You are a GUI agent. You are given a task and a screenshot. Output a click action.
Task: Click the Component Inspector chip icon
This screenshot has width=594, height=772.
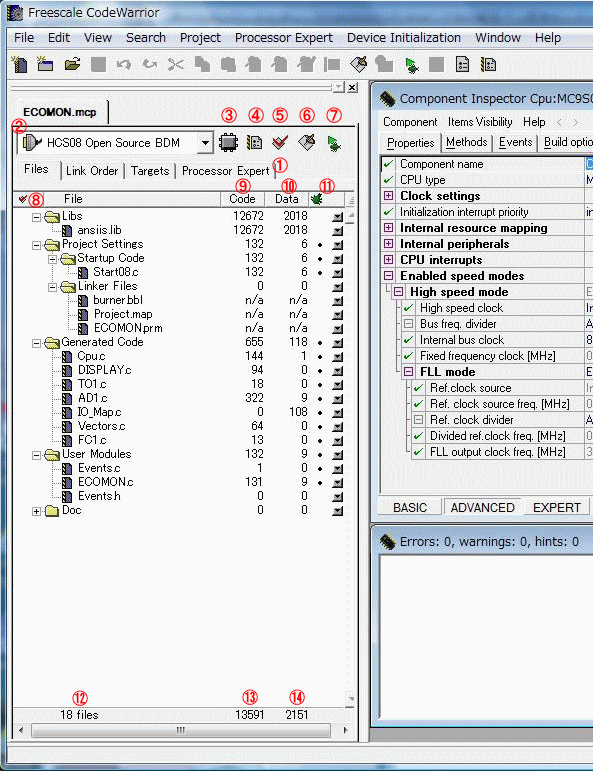387,99
